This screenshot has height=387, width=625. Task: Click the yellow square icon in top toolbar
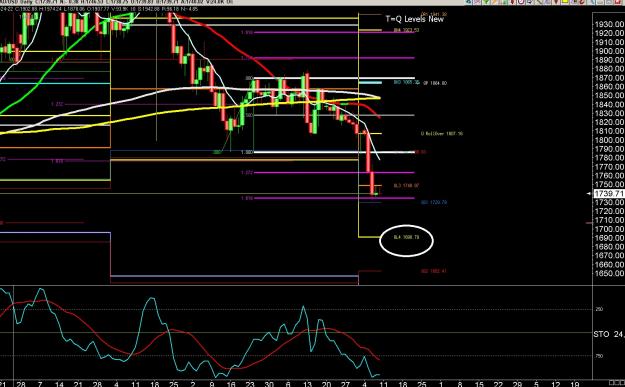point(565,1)
